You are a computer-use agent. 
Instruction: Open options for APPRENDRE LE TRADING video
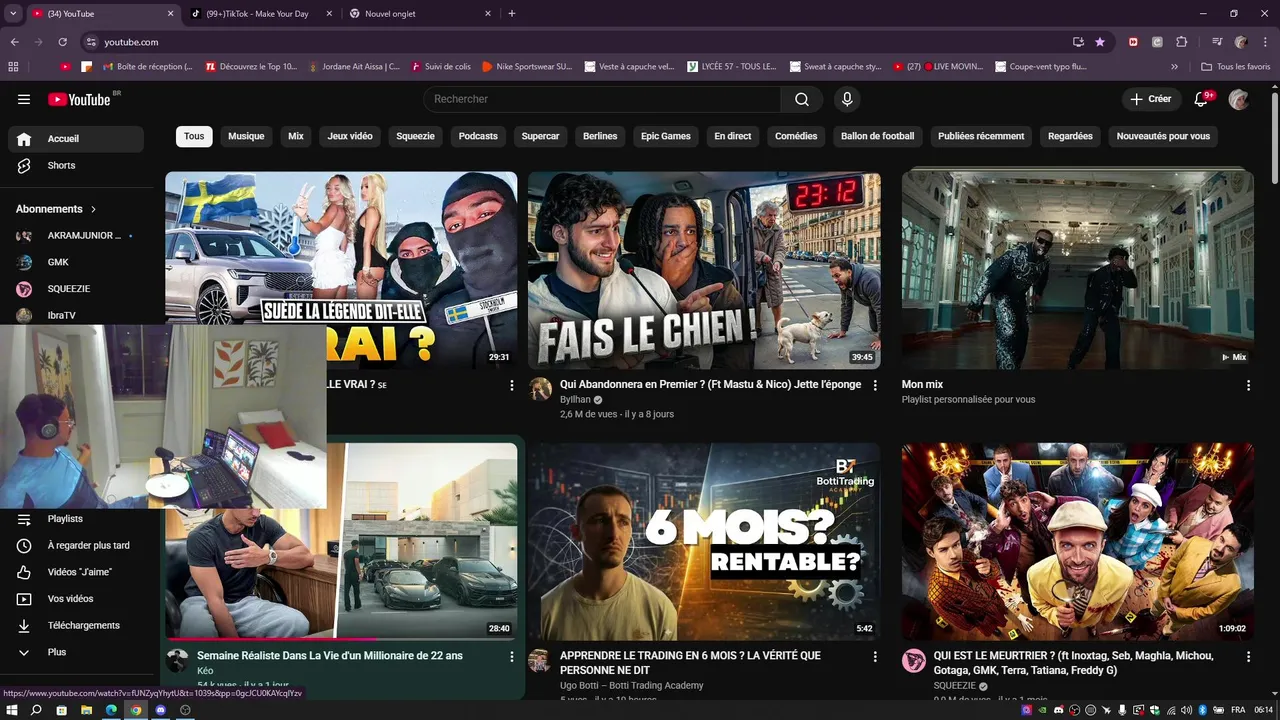pyautogui.click(x=875, y=657)
